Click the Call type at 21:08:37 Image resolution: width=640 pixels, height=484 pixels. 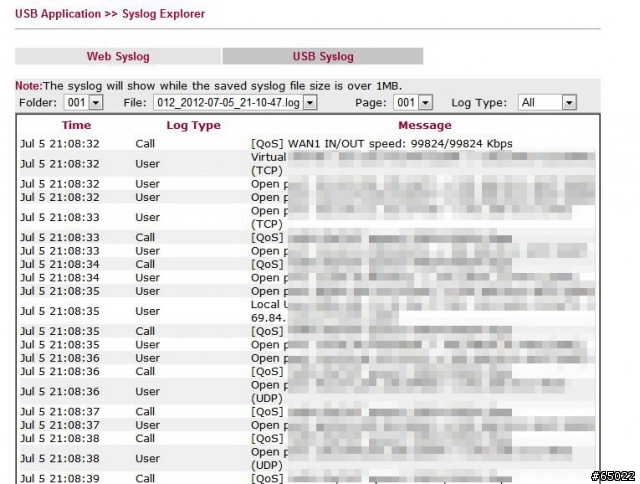click(145, 412)
